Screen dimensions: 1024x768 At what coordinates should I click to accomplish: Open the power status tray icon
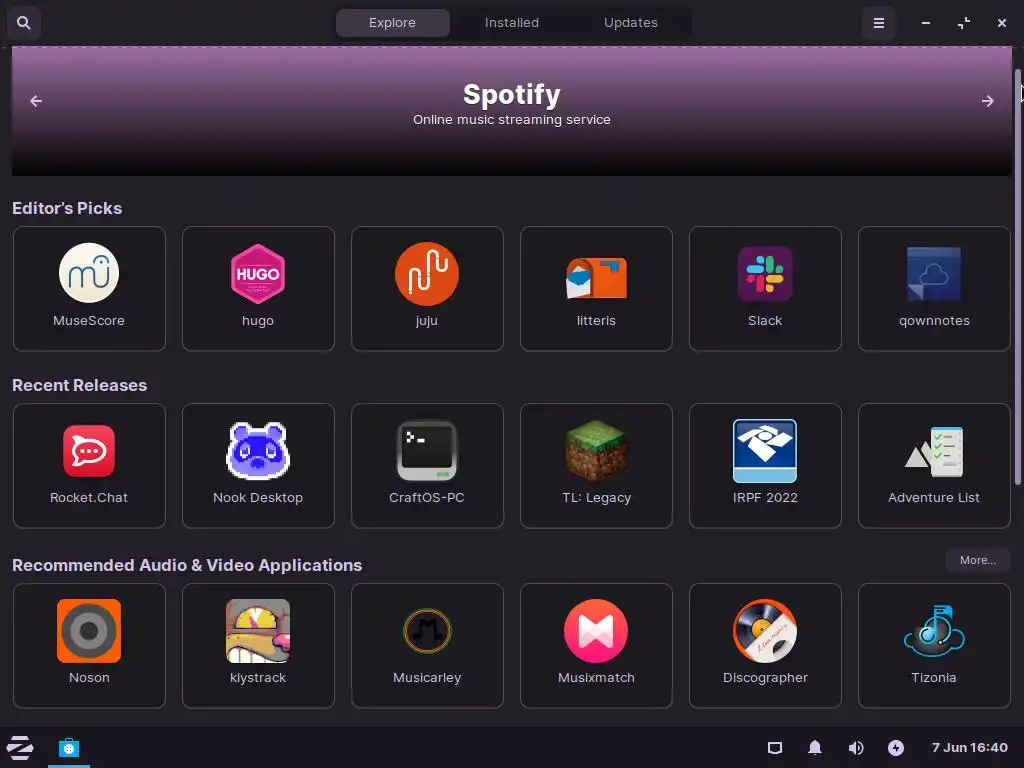pyautogui.click(x=896, y=748)
